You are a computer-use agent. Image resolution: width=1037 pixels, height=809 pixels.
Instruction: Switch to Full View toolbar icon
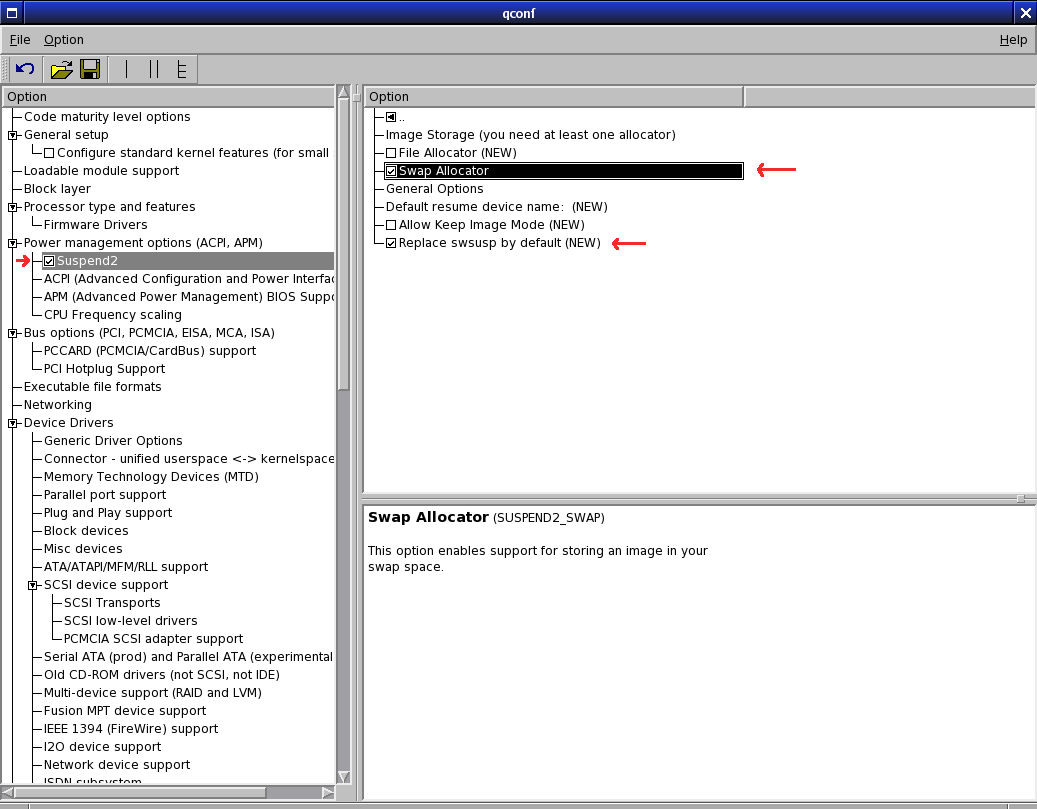(x=181, y=69)
